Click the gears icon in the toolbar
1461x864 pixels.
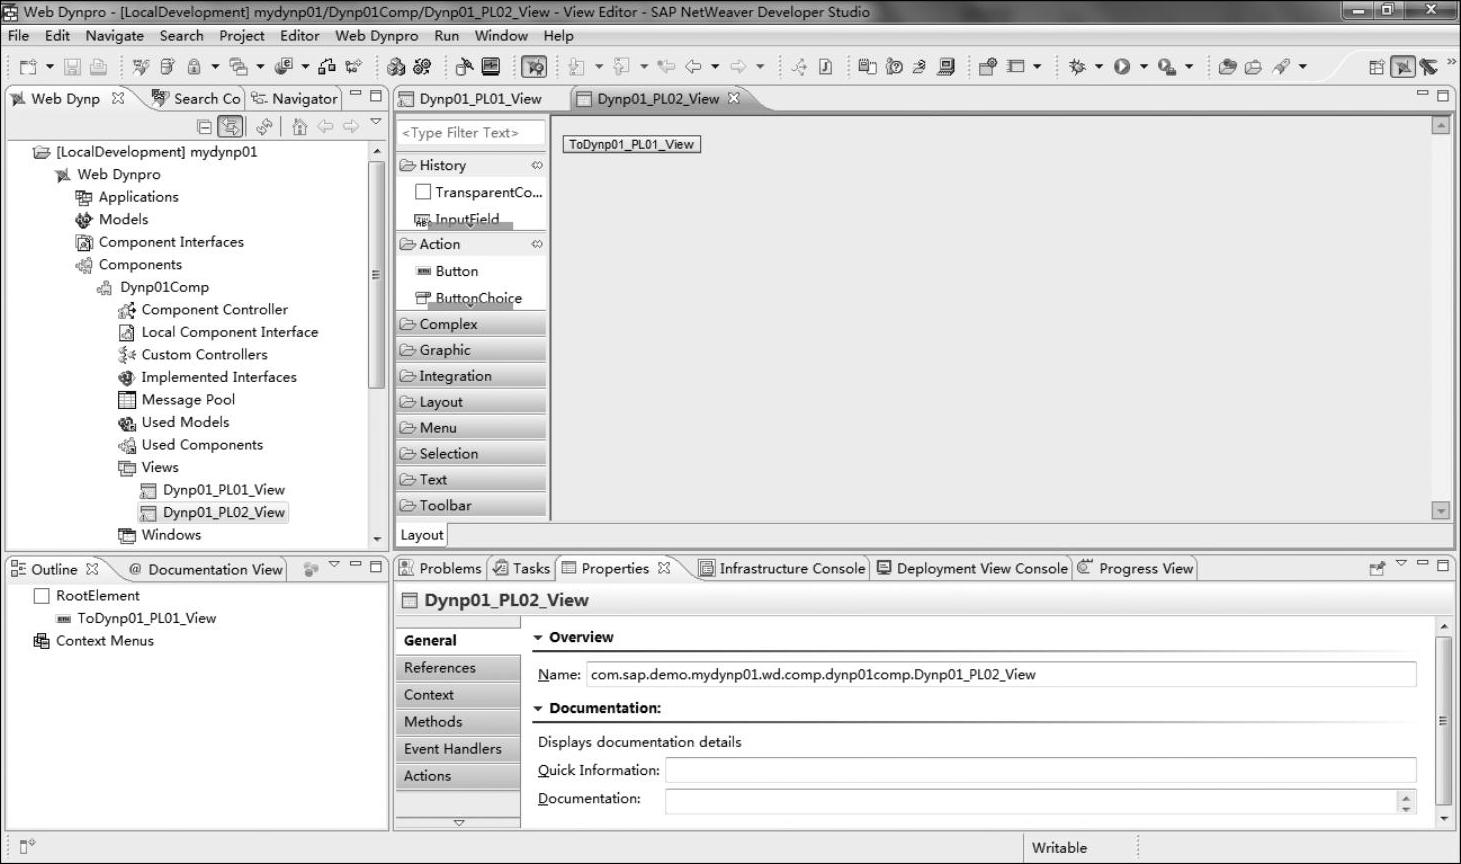coord(422,67)
